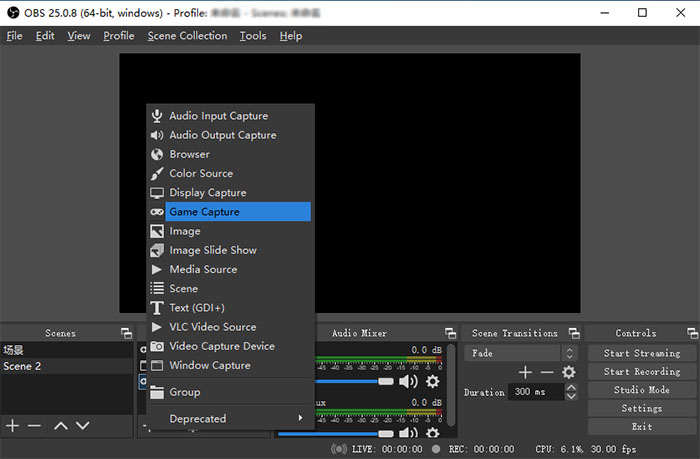Enable Studio Mode
Screen dimensions: 700x459
click(x=642, y=390)
